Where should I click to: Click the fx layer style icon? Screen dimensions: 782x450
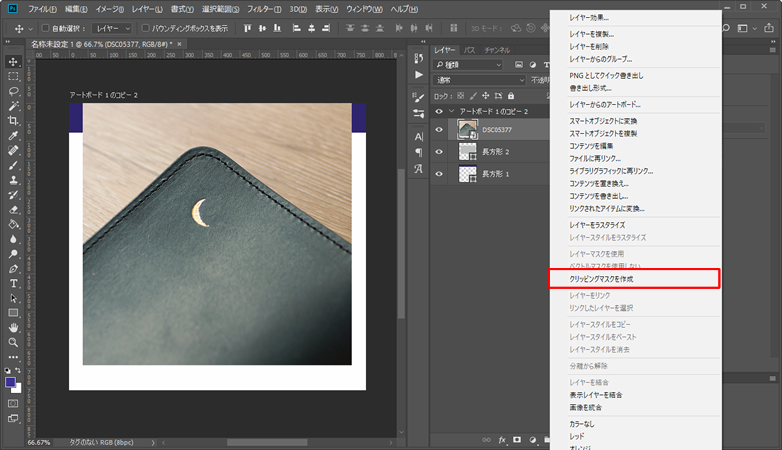click(x=502, y=440)
